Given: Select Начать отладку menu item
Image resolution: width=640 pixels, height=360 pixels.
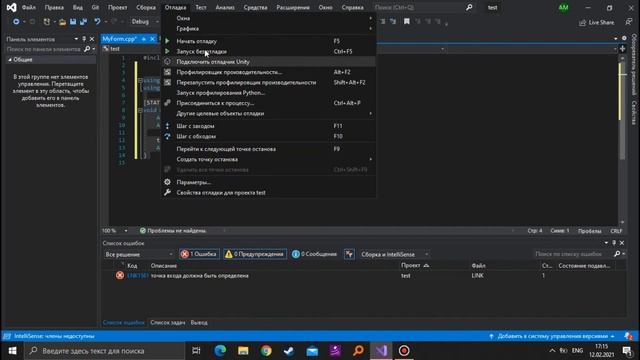Looking at the screenshot, I should click(269, 41).
